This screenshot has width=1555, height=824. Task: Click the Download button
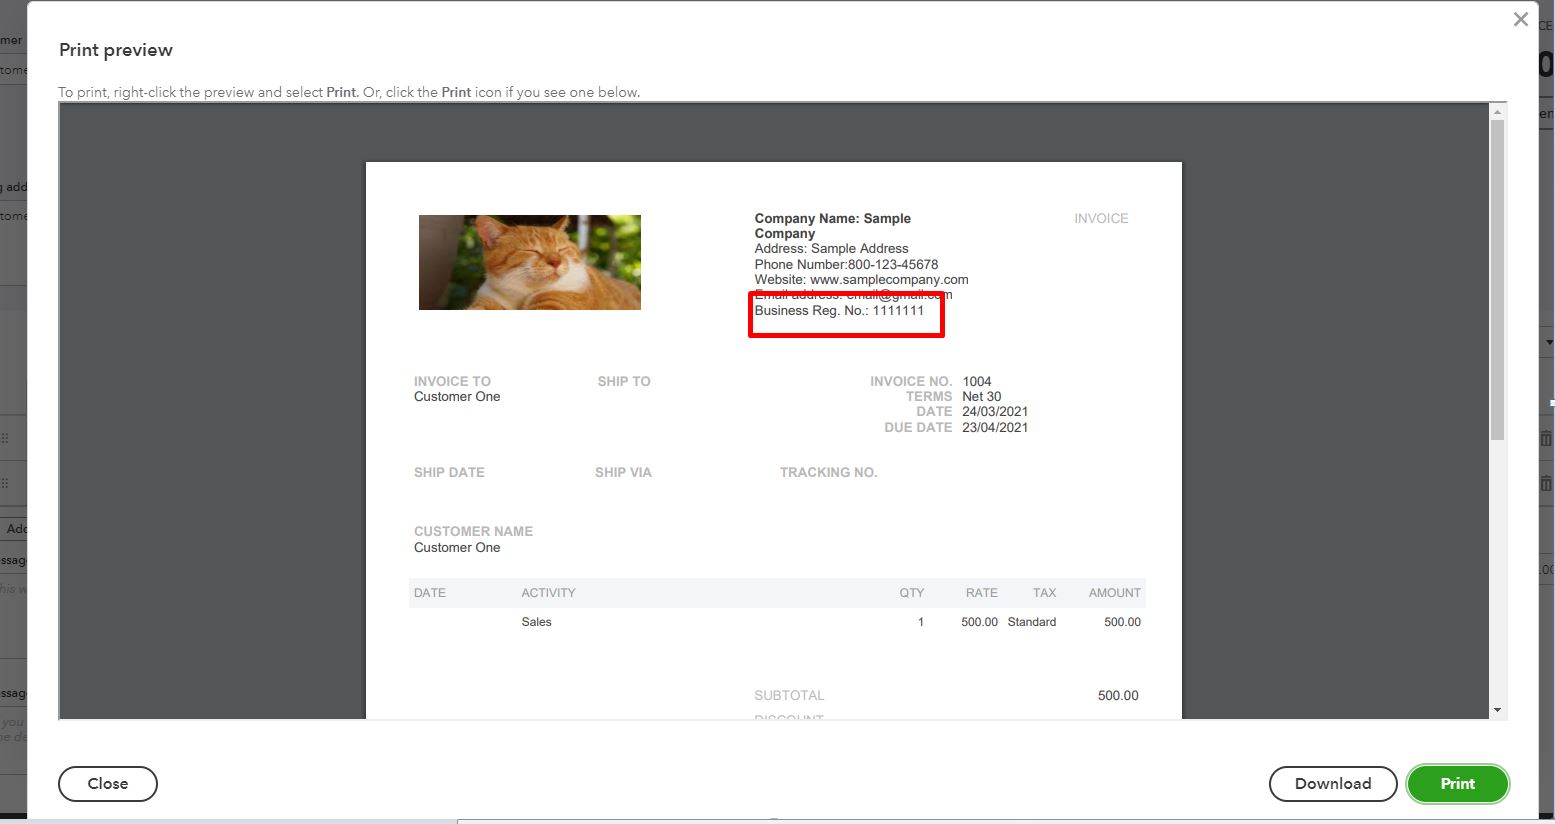pyautogui.click(x=1333, y=784)
